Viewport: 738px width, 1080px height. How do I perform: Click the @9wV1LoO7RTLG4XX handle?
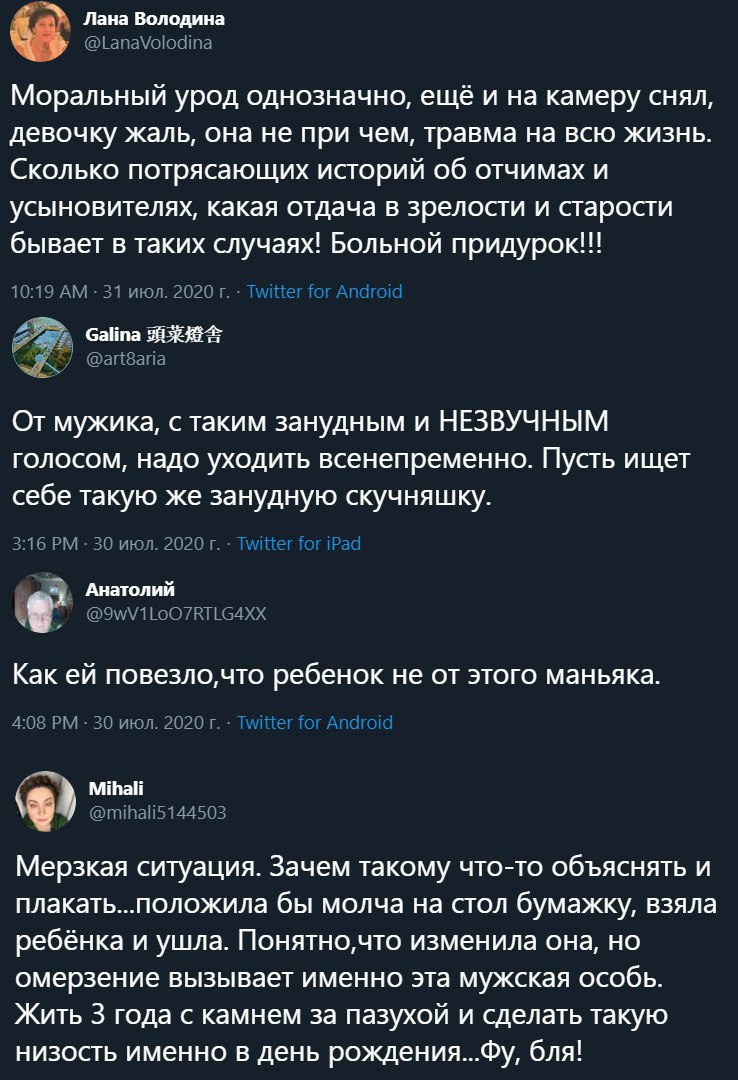coord(176,614)
